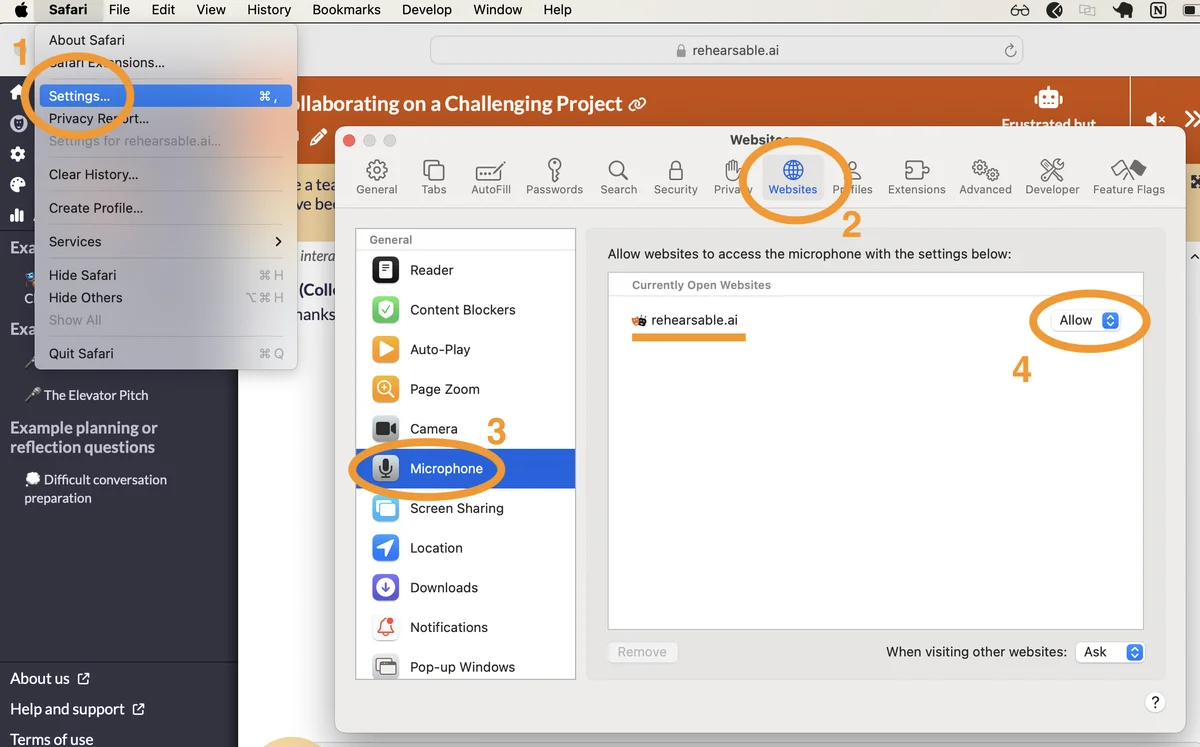Open the Feature Flags pane

click(1129, 176)
